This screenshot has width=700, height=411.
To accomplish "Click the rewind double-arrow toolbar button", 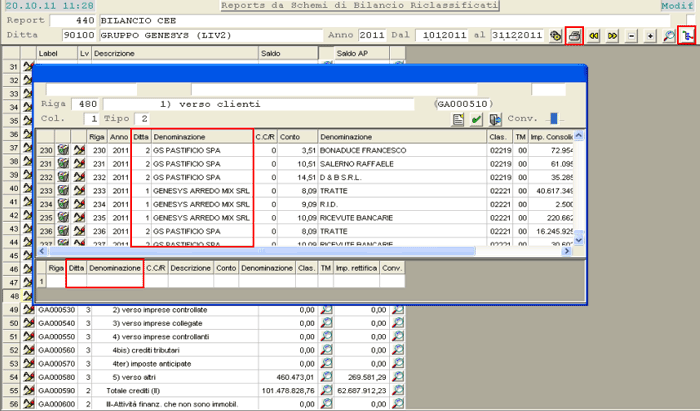I will click(594, 36).
